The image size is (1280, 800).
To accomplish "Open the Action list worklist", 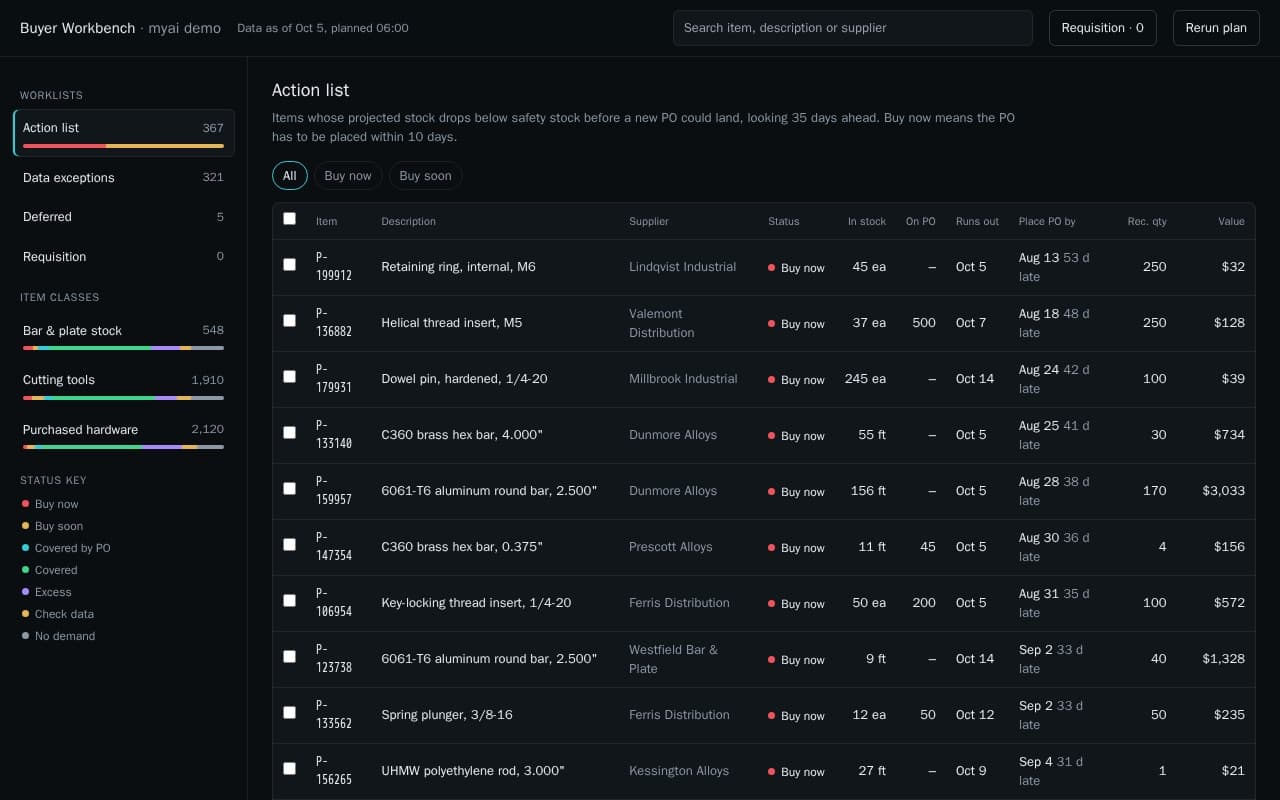I will pos(124,133).
